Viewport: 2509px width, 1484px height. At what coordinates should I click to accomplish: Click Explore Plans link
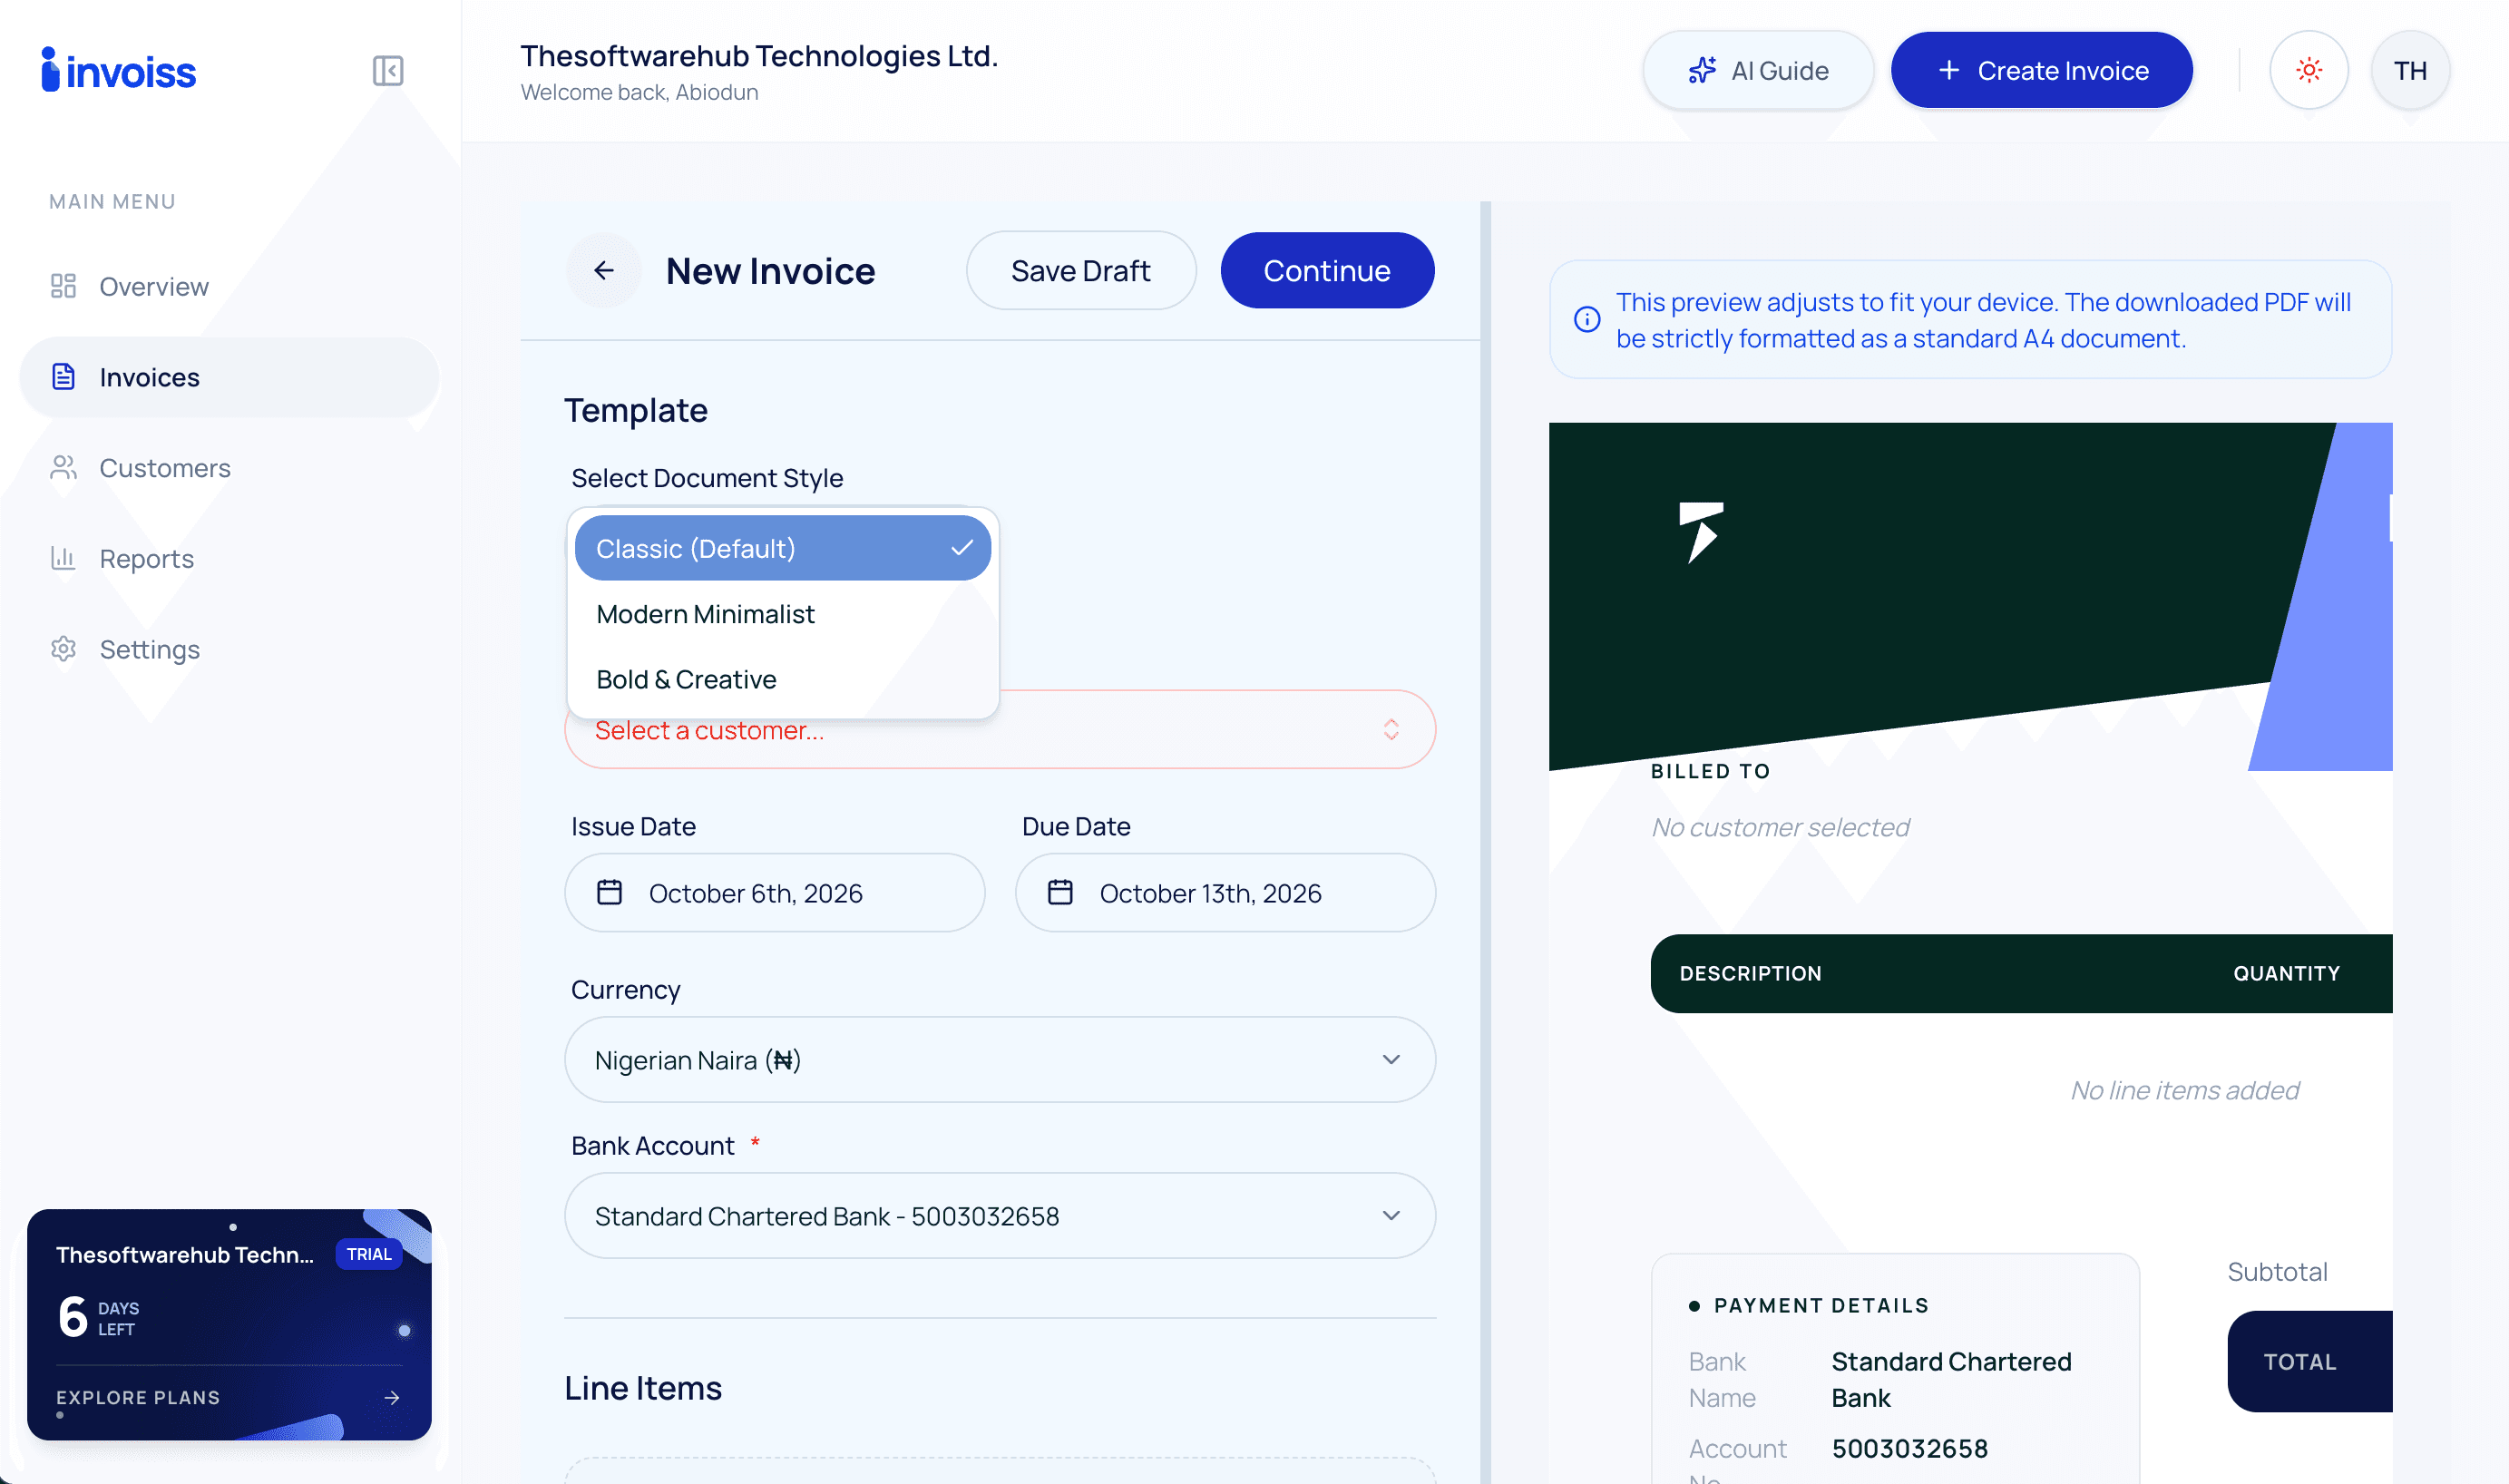tap(229, 1397)
